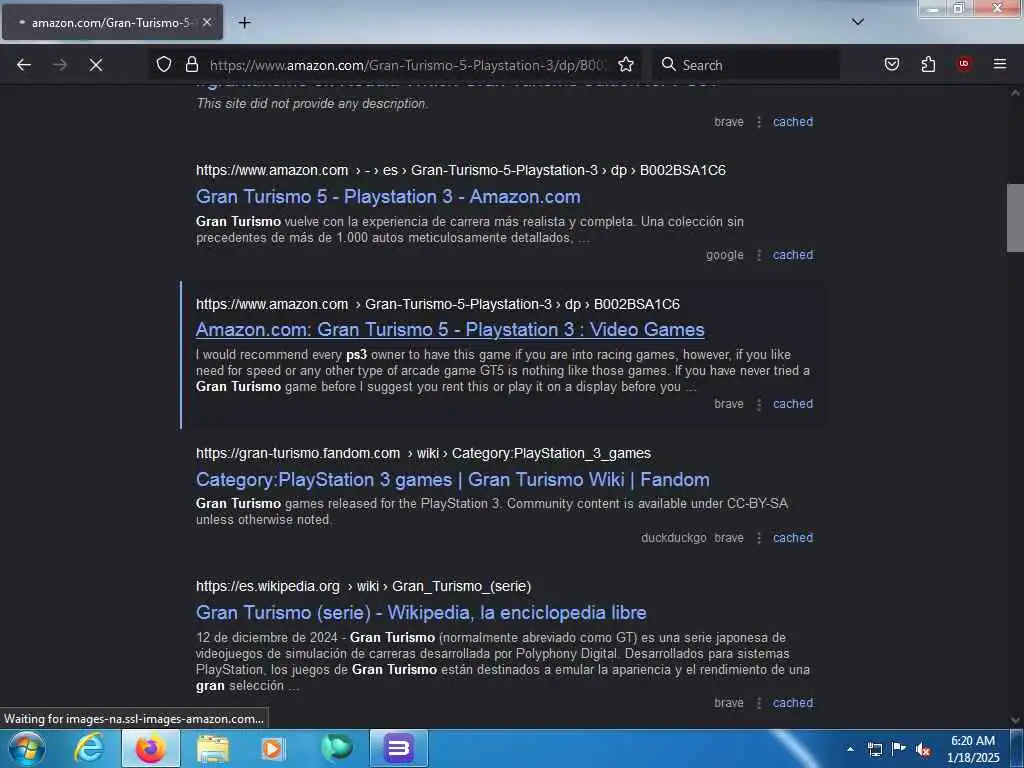
Task: Open the file explorer folder in the taskbar
Action: [212, 748]
